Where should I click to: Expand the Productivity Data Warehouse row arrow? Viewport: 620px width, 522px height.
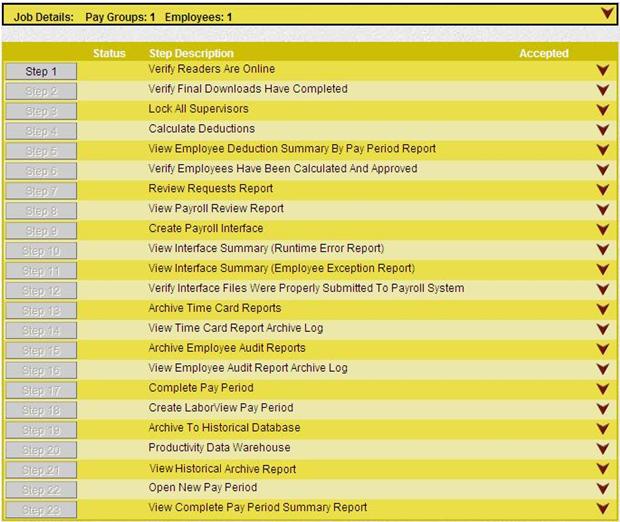coord(602,449)
